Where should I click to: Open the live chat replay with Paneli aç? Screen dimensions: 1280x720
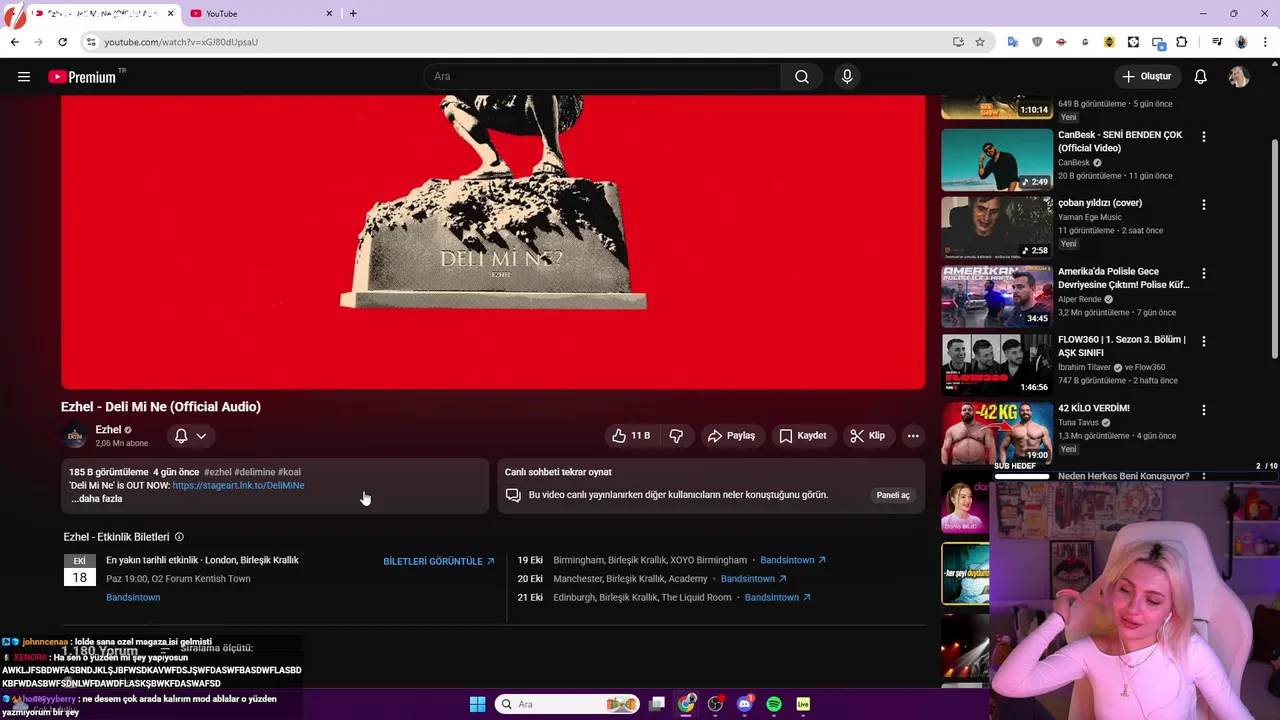893,495
